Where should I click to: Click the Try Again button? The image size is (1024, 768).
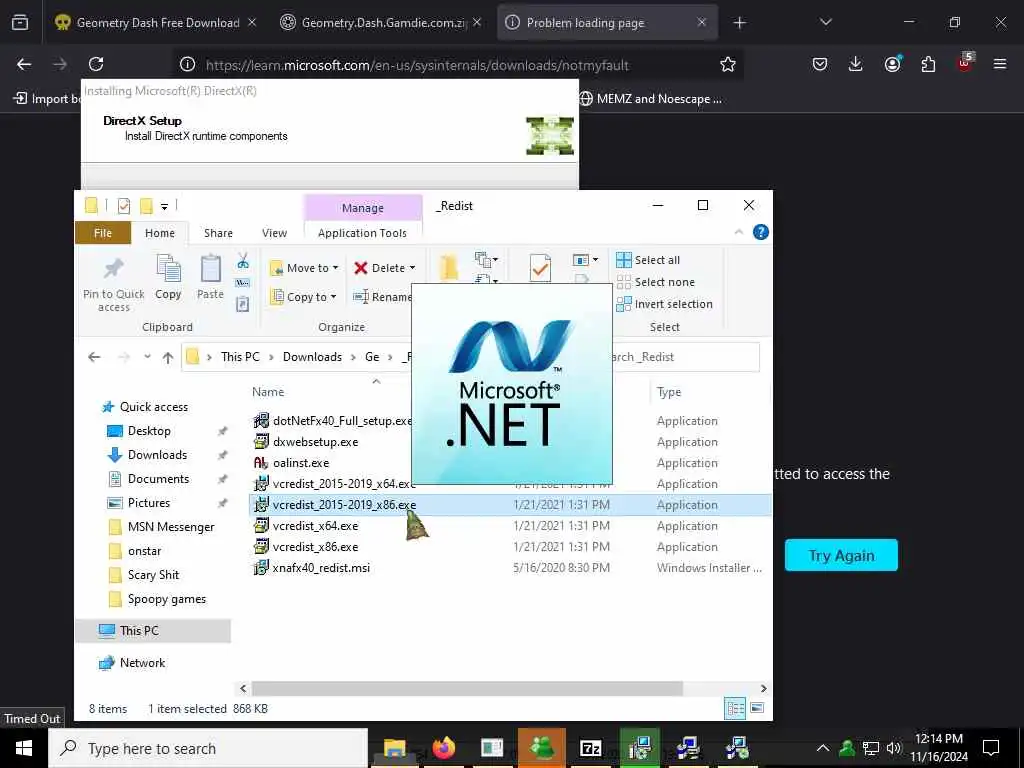point(841,555)
